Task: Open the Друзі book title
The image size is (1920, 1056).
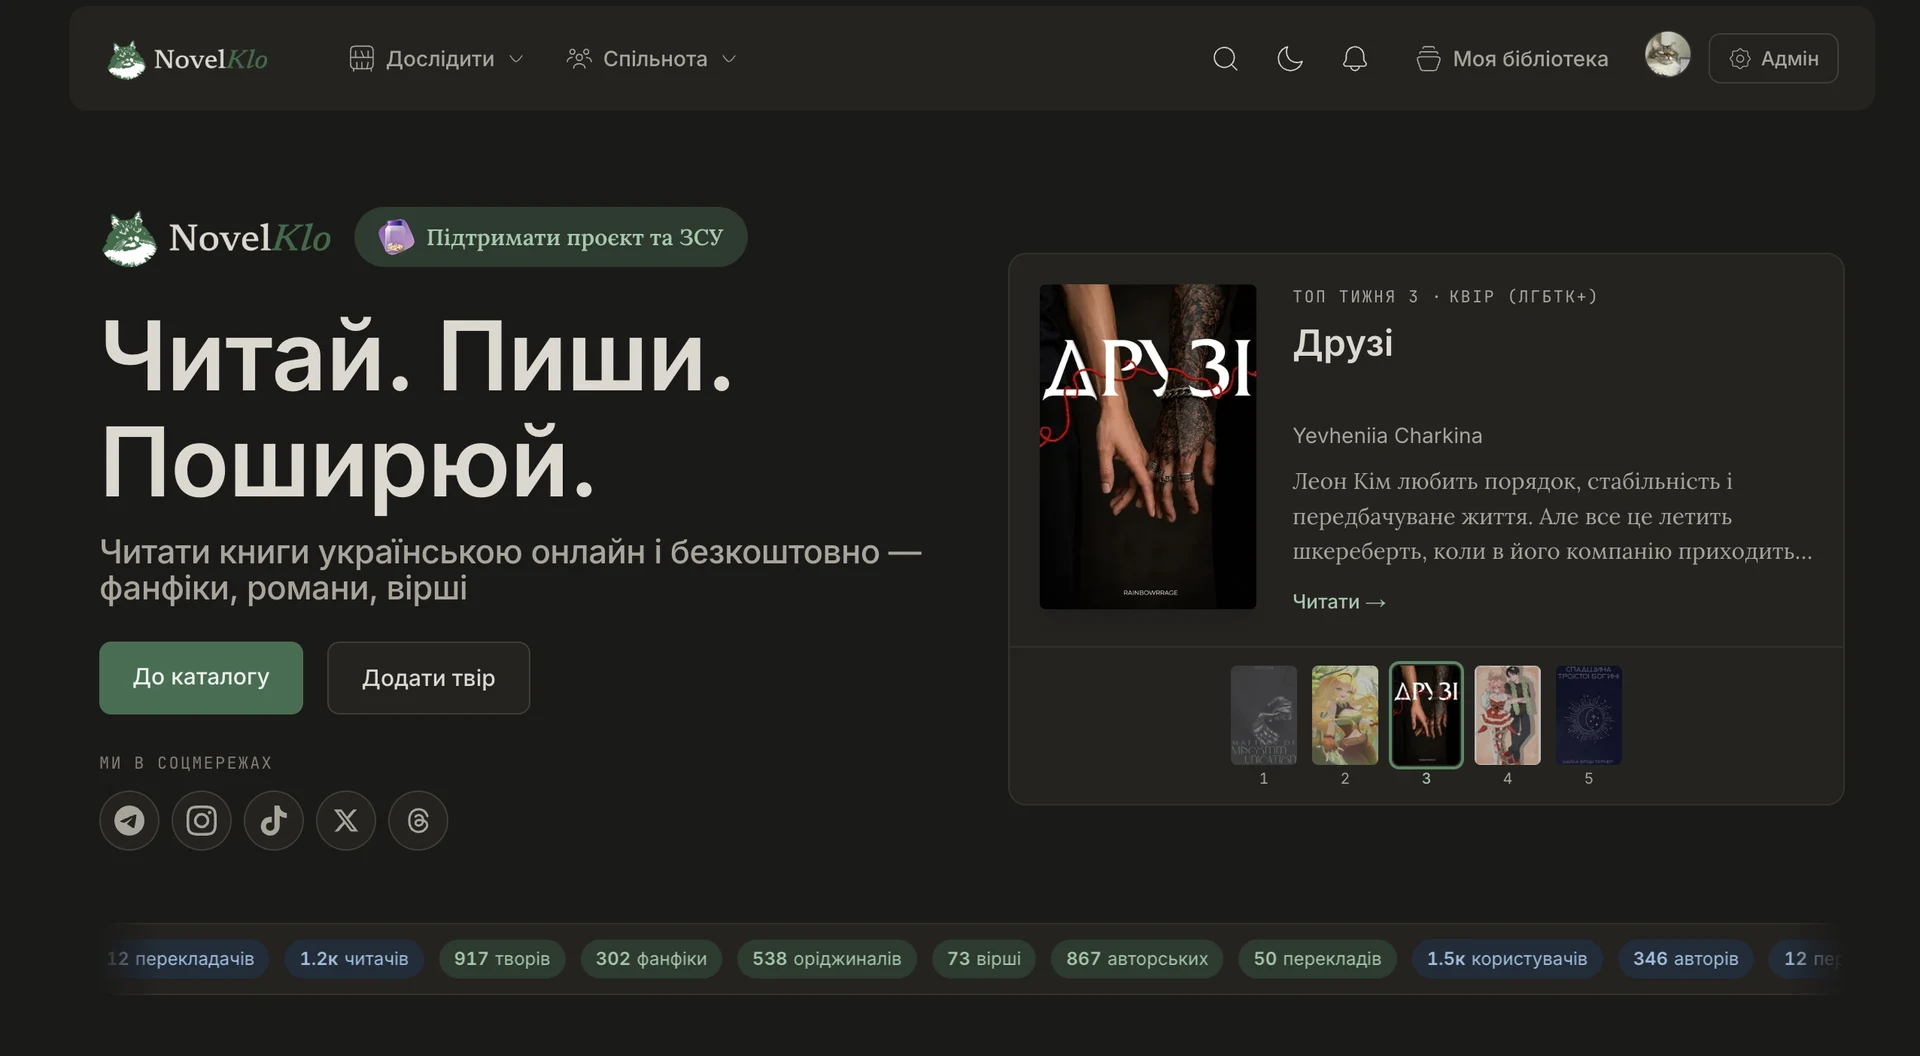Action: tap(1342, 343)
